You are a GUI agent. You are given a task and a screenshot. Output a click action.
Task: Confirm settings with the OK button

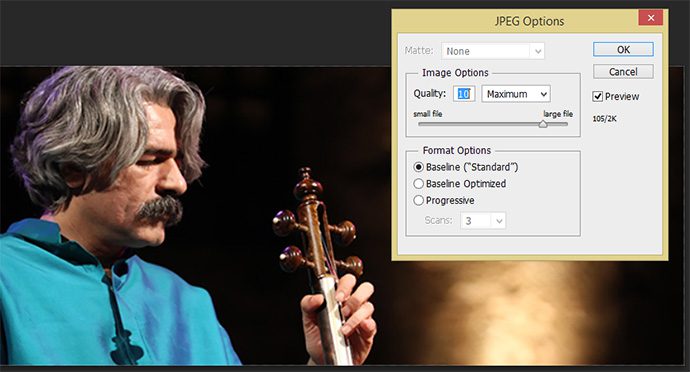click(623, 49)
